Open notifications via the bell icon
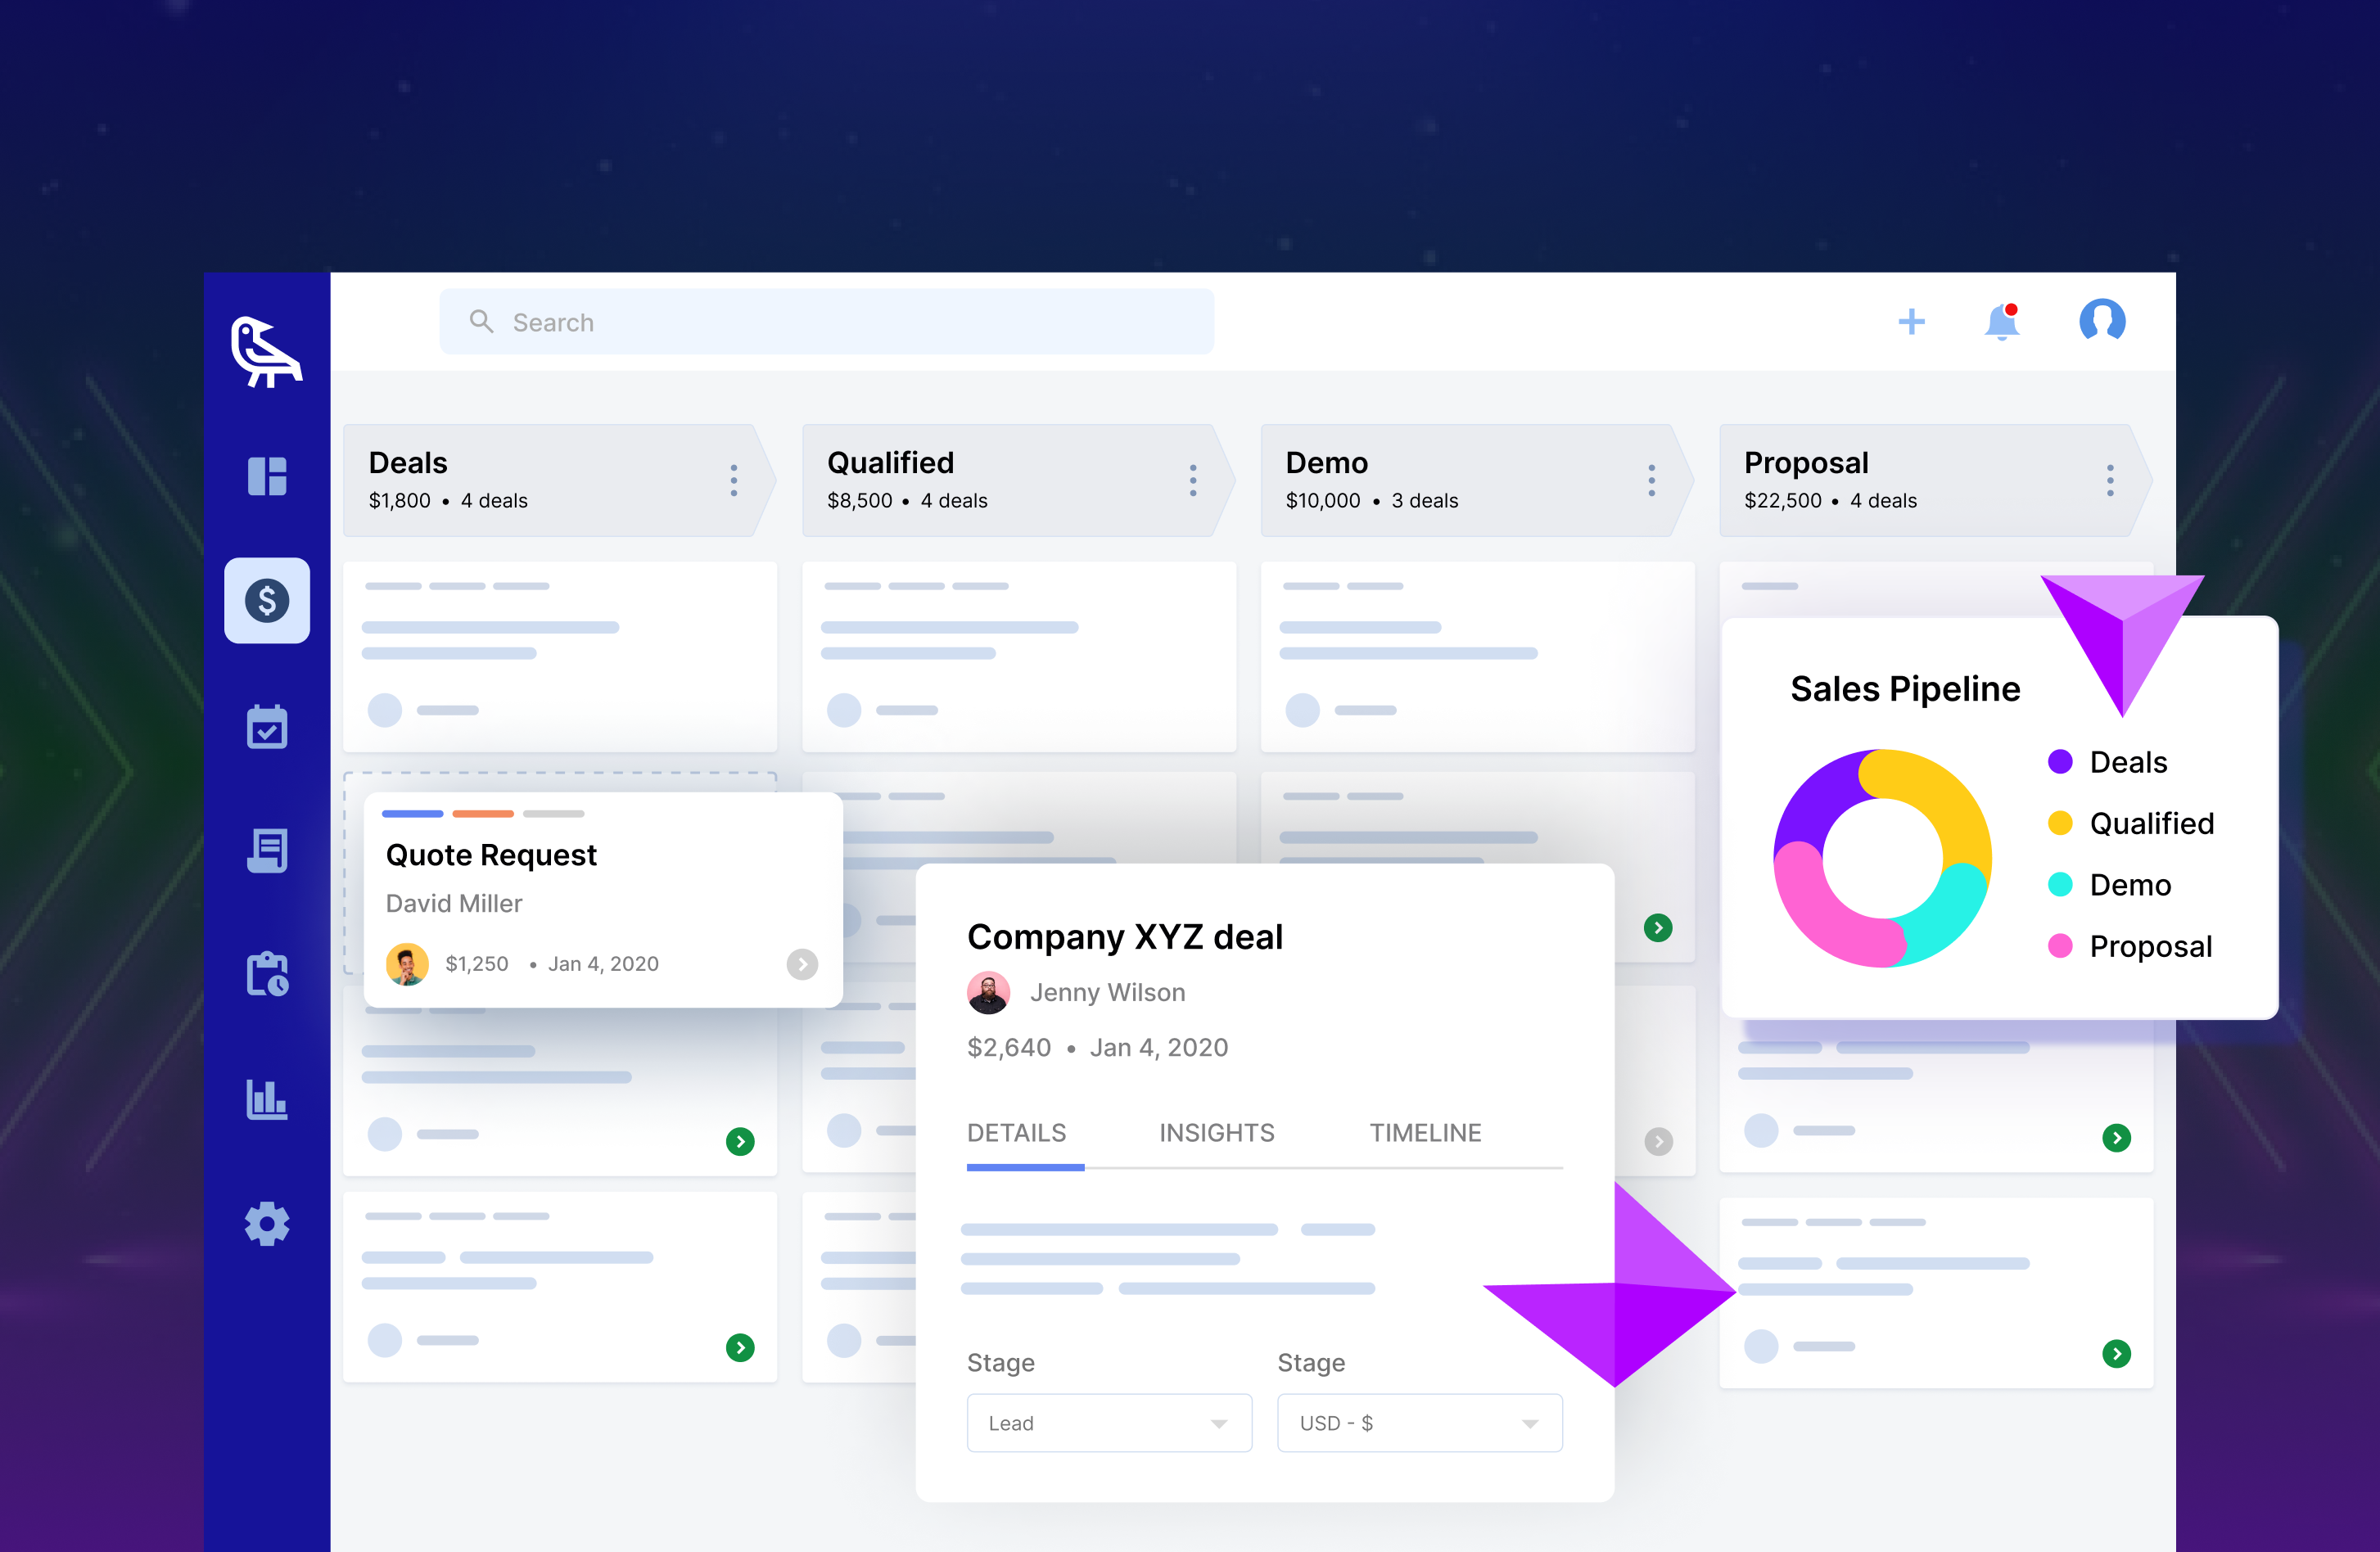Image resolution: width=2380 pixels, height=1552 pixels. coord(2003,321)
